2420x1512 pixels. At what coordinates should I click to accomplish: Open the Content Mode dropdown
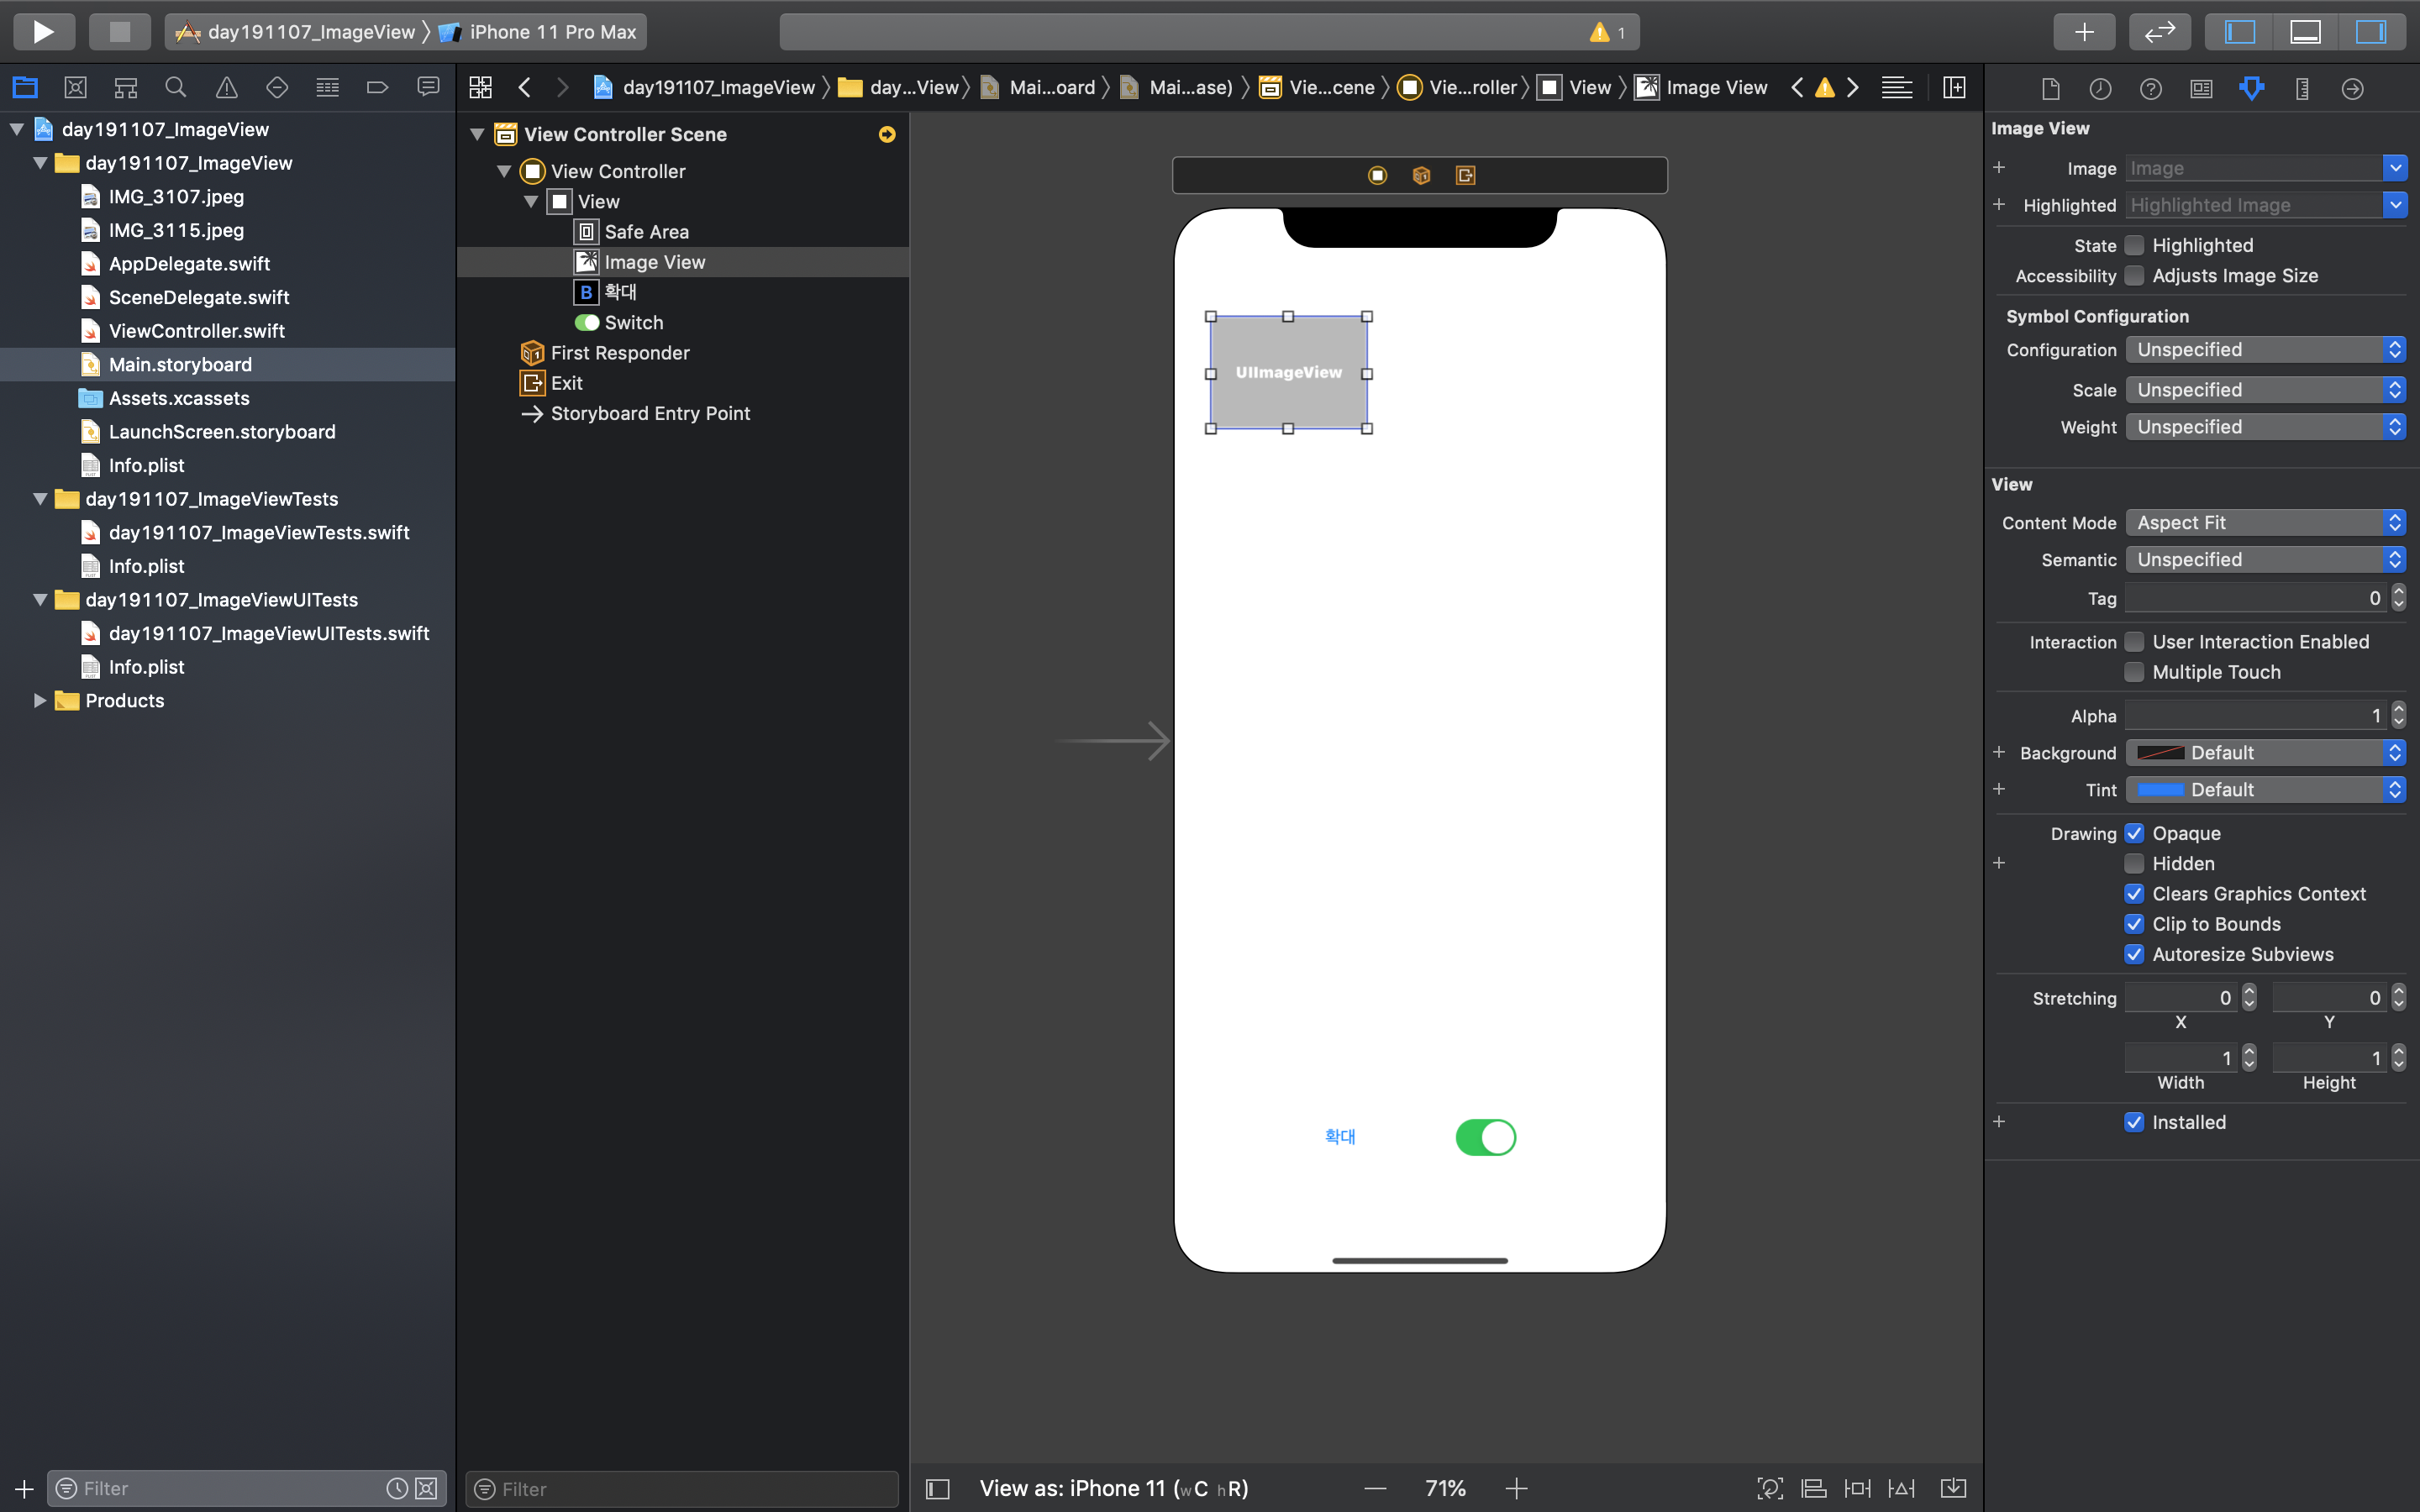(2265, 523)
